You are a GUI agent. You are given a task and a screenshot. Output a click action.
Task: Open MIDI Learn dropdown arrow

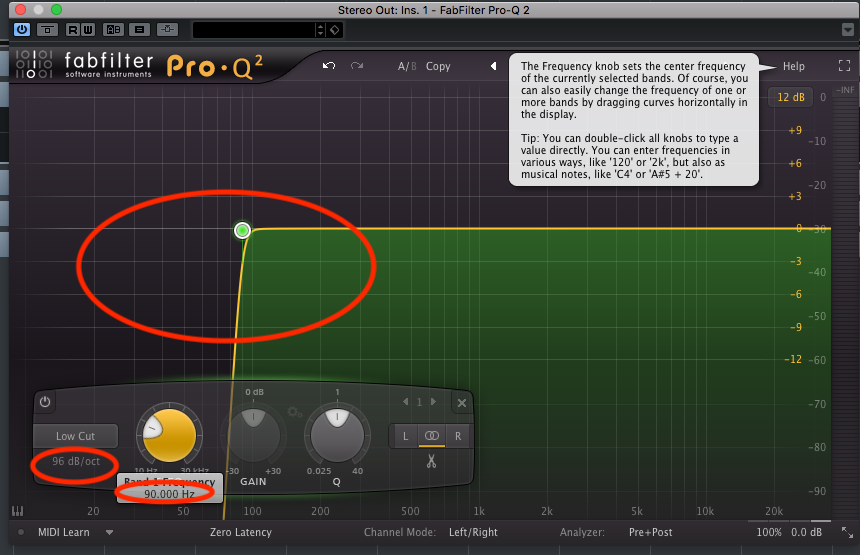point(110,532)
